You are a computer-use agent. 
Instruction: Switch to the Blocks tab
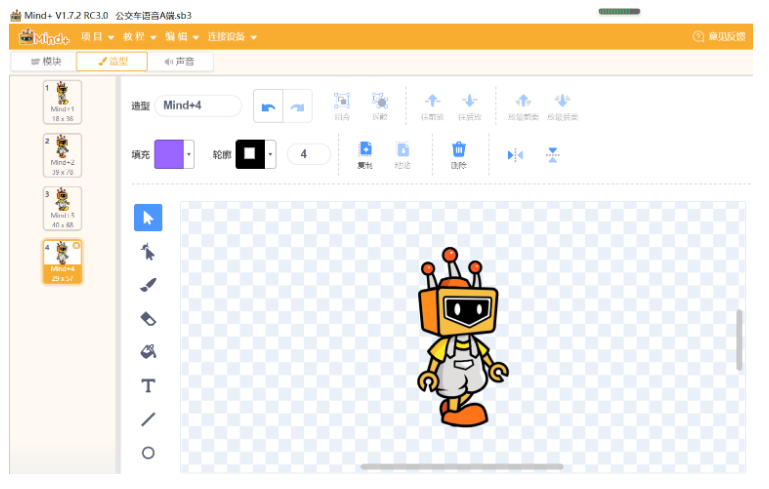[45, 61]
